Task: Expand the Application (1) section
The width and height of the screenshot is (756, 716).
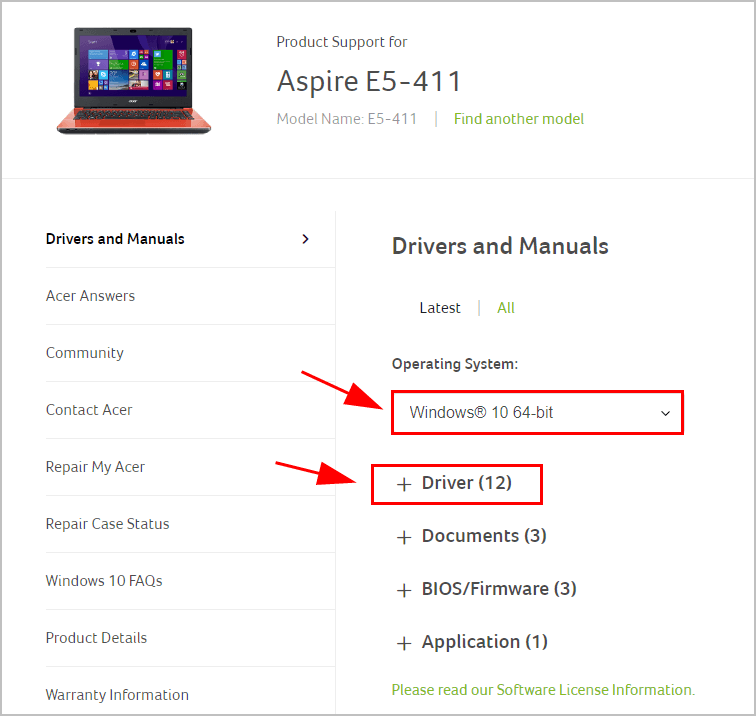Action: coord(485,642)
